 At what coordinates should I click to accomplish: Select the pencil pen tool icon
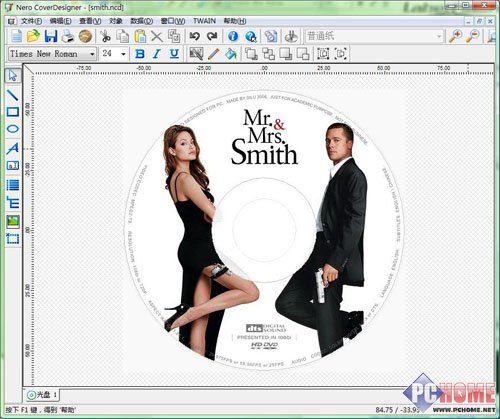click(213, 53)
